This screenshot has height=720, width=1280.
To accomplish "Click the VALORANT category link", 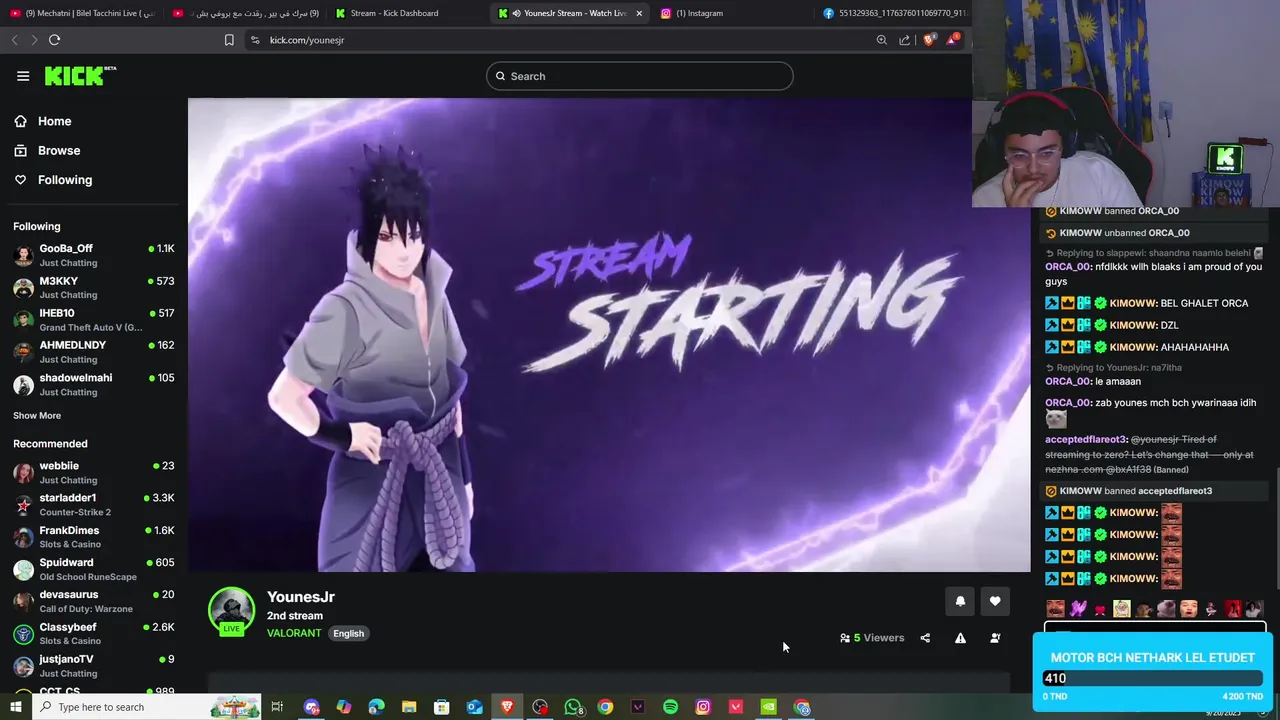I will (294, 633).
